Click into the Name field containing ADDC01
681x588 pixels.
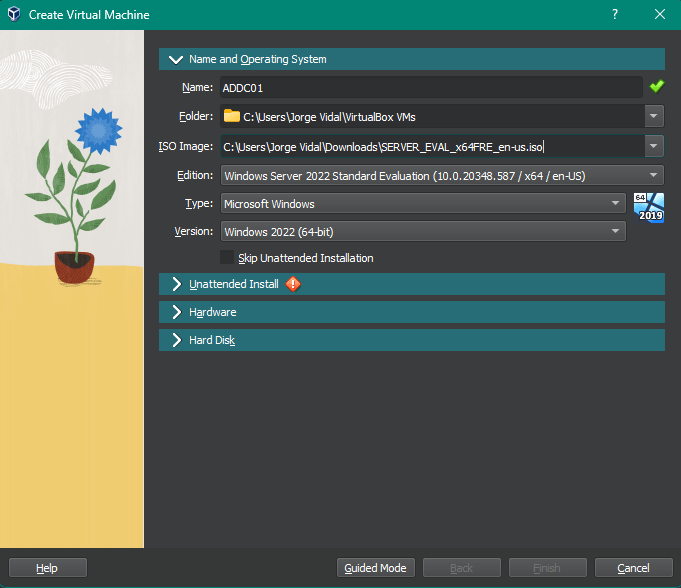pyautogui.click(x=431, y=87)
